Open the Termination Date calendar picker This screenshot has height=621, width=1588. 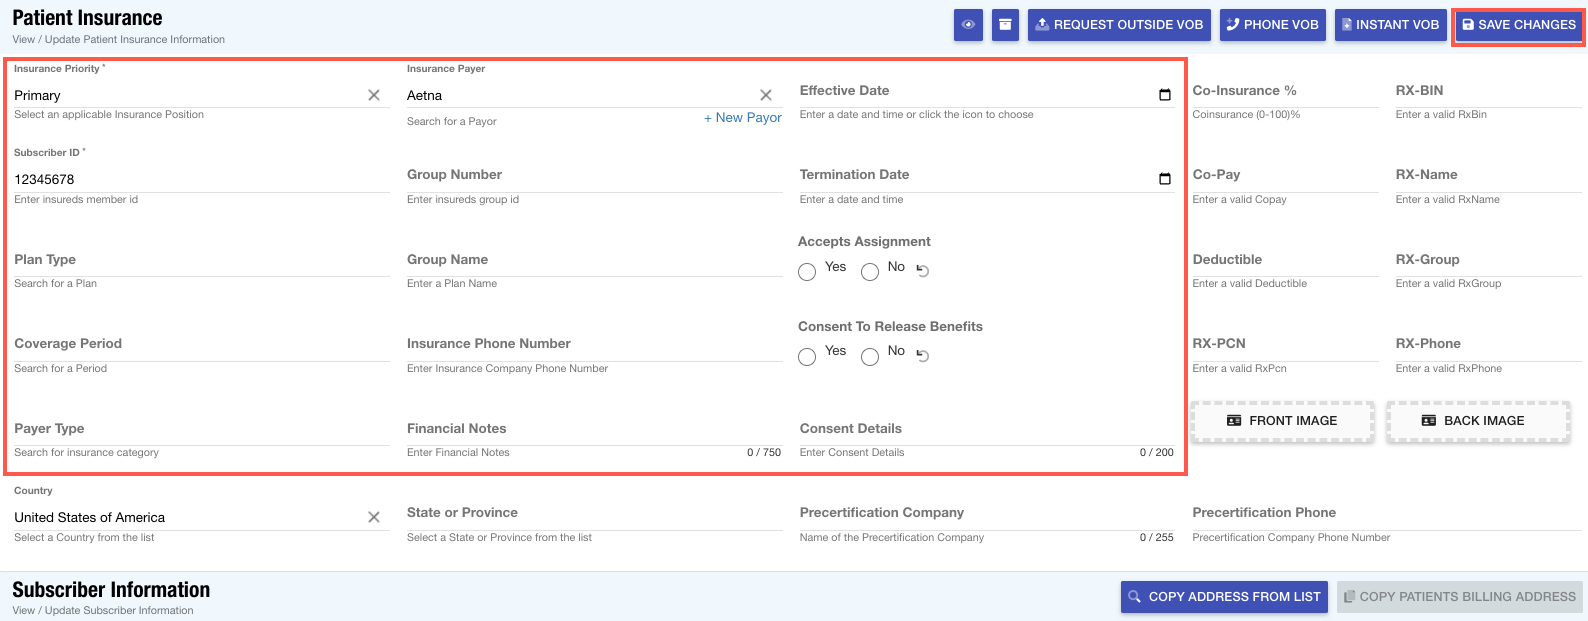pos(1164,179)
